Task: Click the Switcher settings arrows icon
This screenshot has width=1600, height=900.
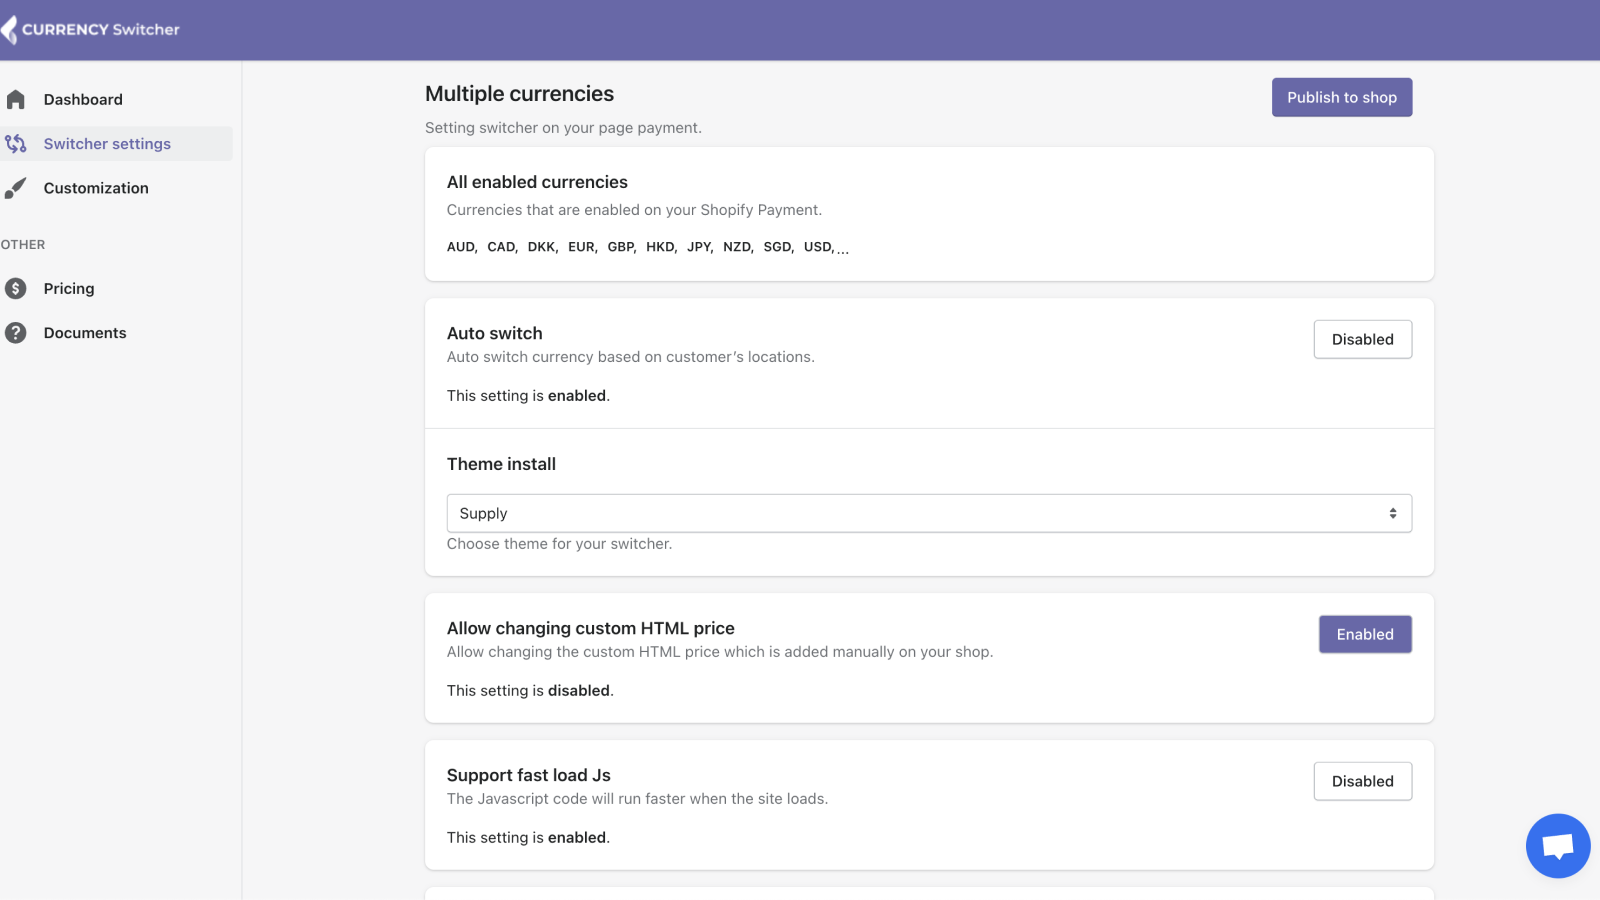Action: pos(16,144)
